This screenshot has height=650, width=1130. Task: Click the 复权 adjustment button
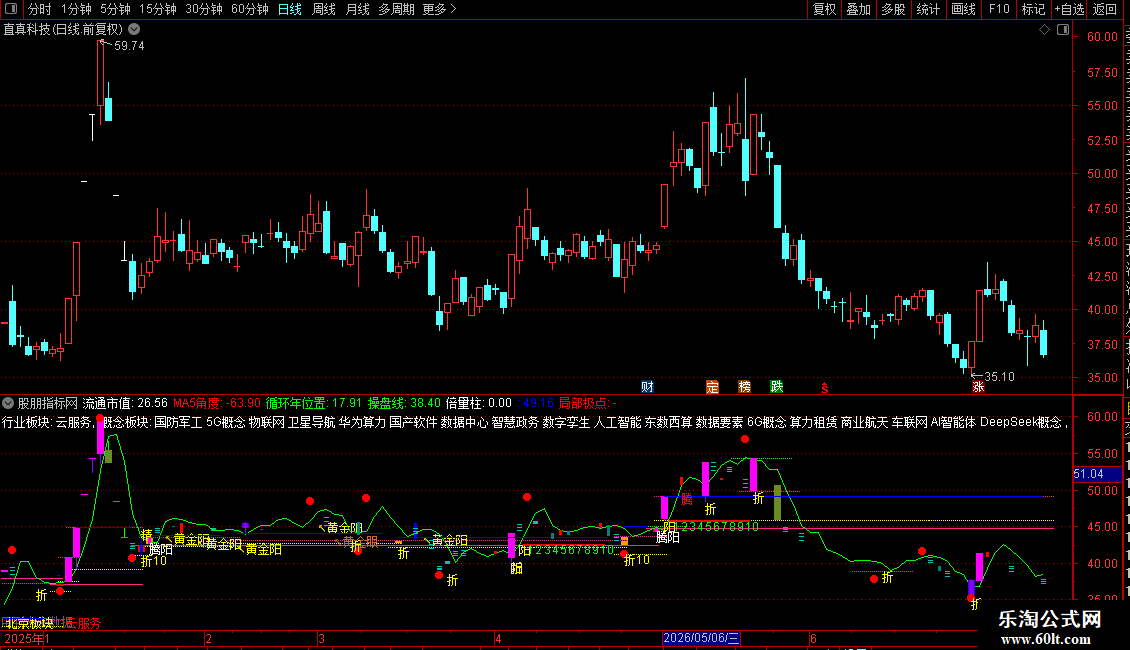pyautogui.click(x=824, y=9)
